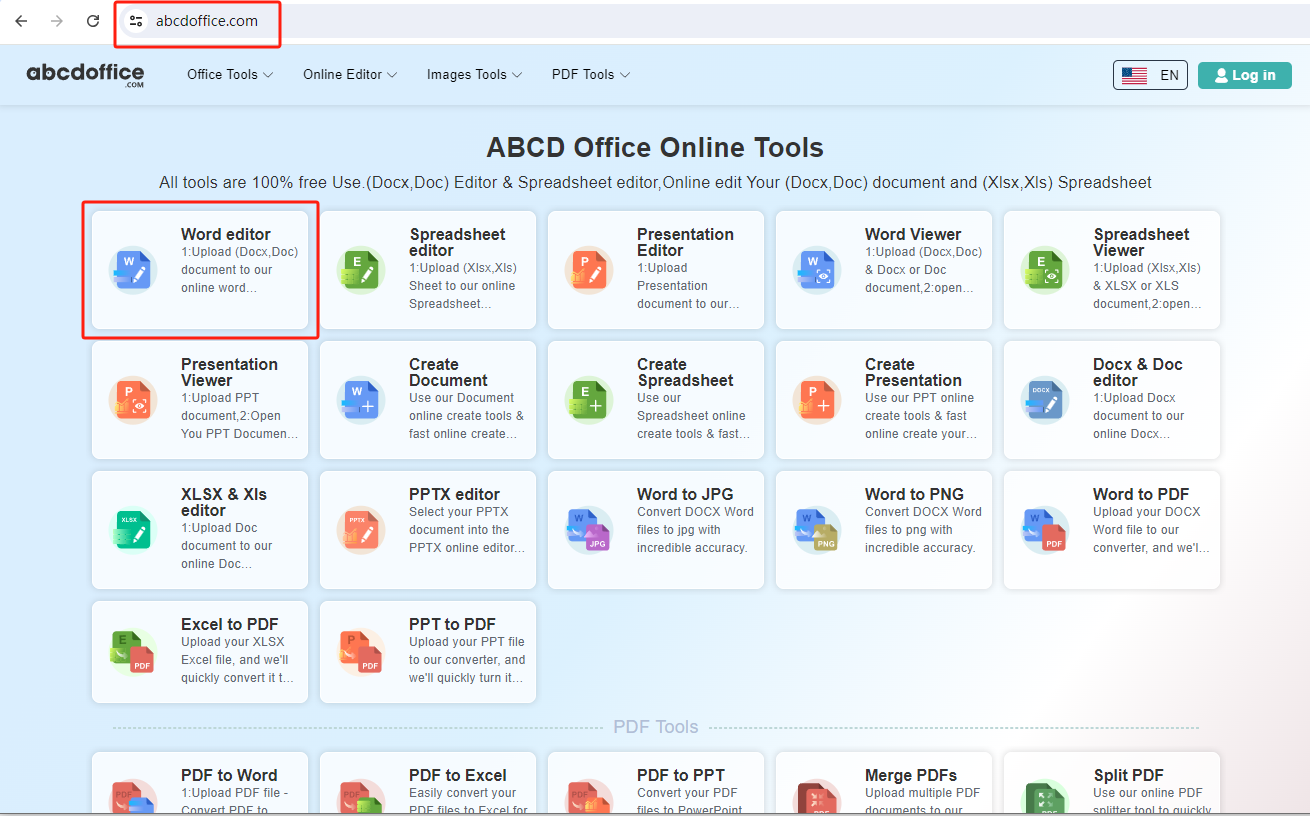This screenshot has height=816, width=1310.
Task: Click the Docx & Doc editor icon
Action: (1045, 400)
